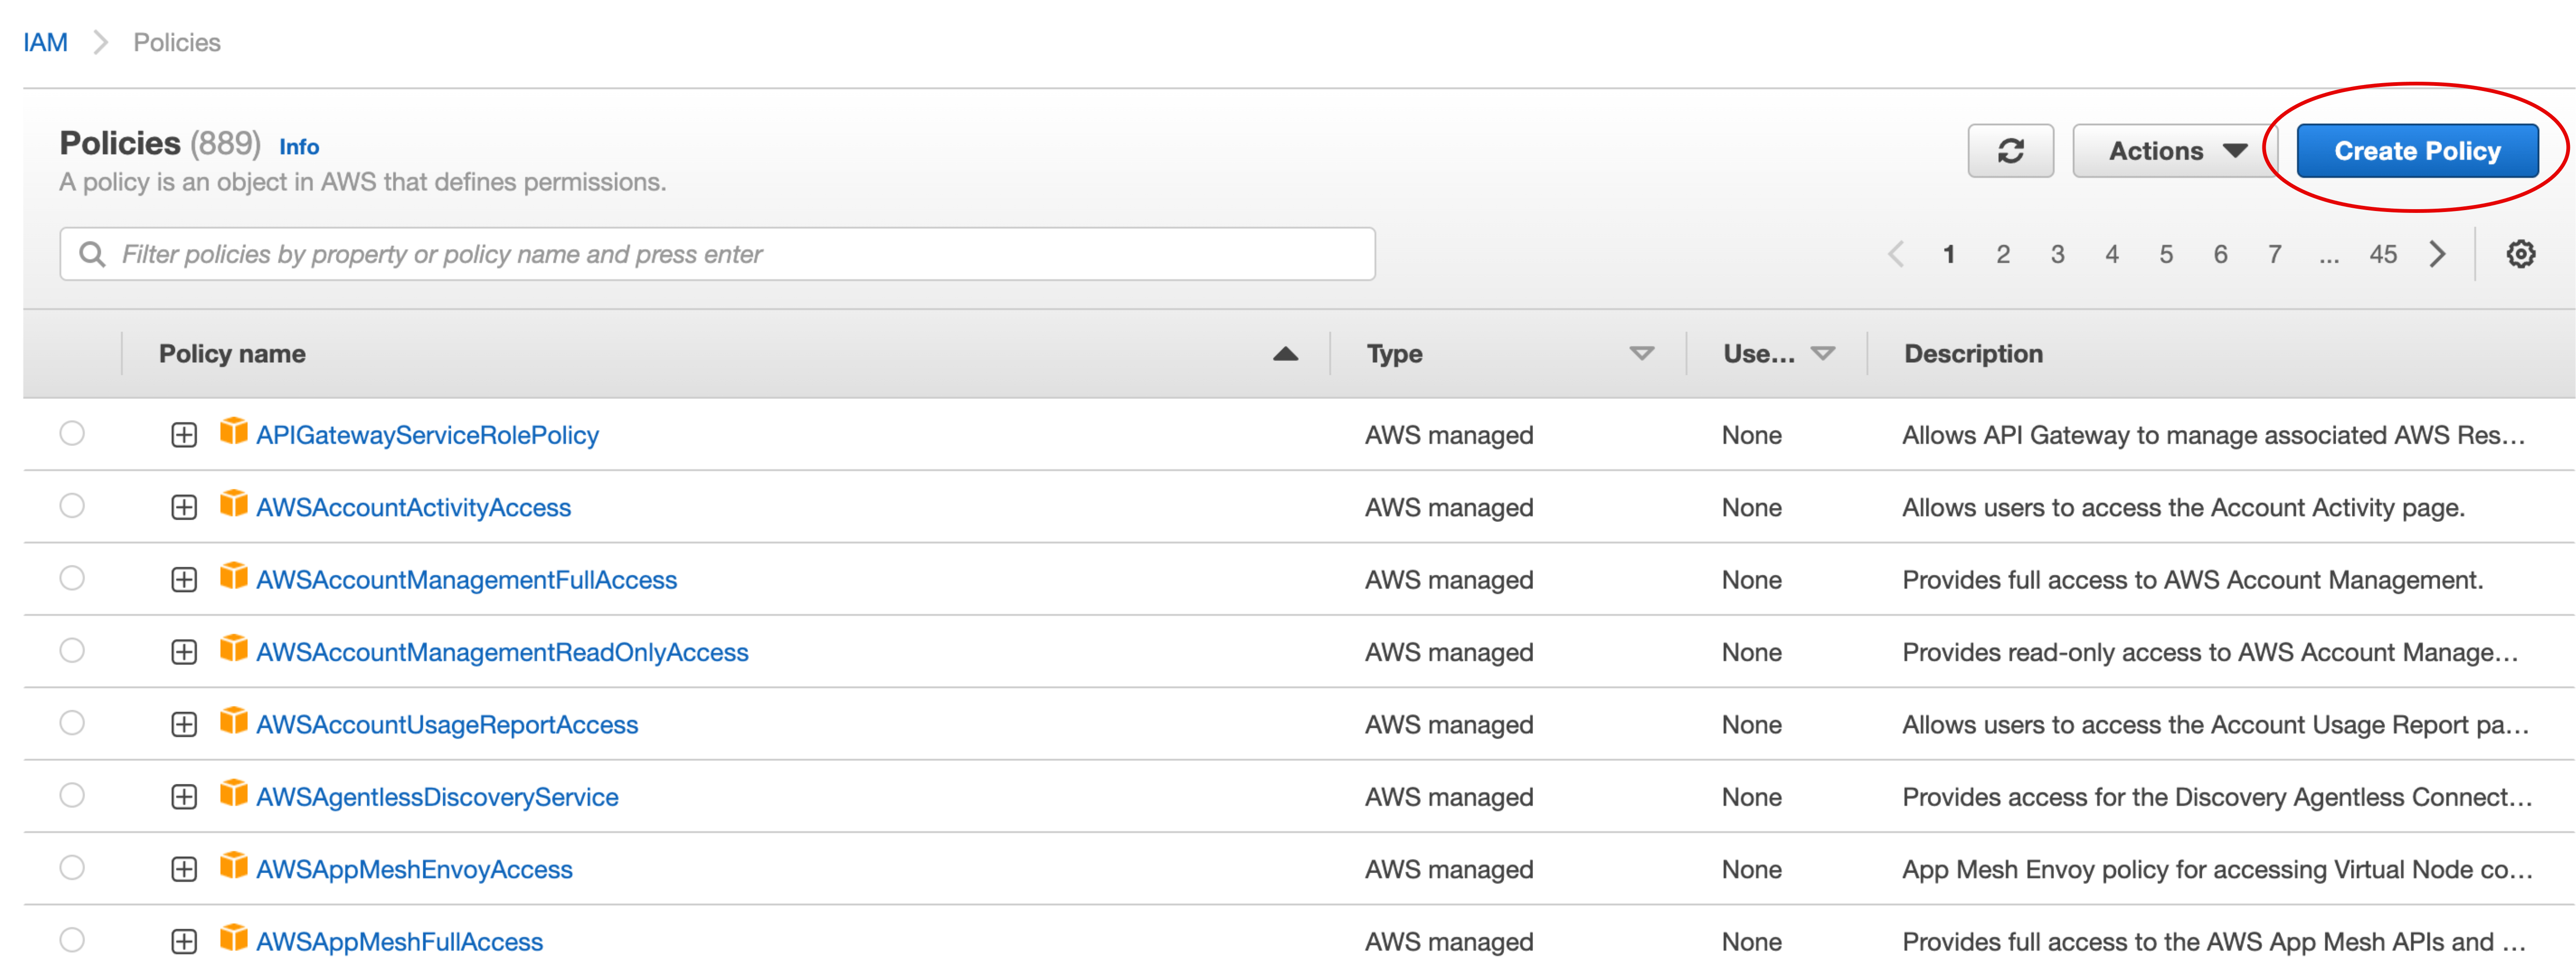Click the previous page left chevron
Image resolution: width=2576 pixels, height=973 pixels.
1895,254
